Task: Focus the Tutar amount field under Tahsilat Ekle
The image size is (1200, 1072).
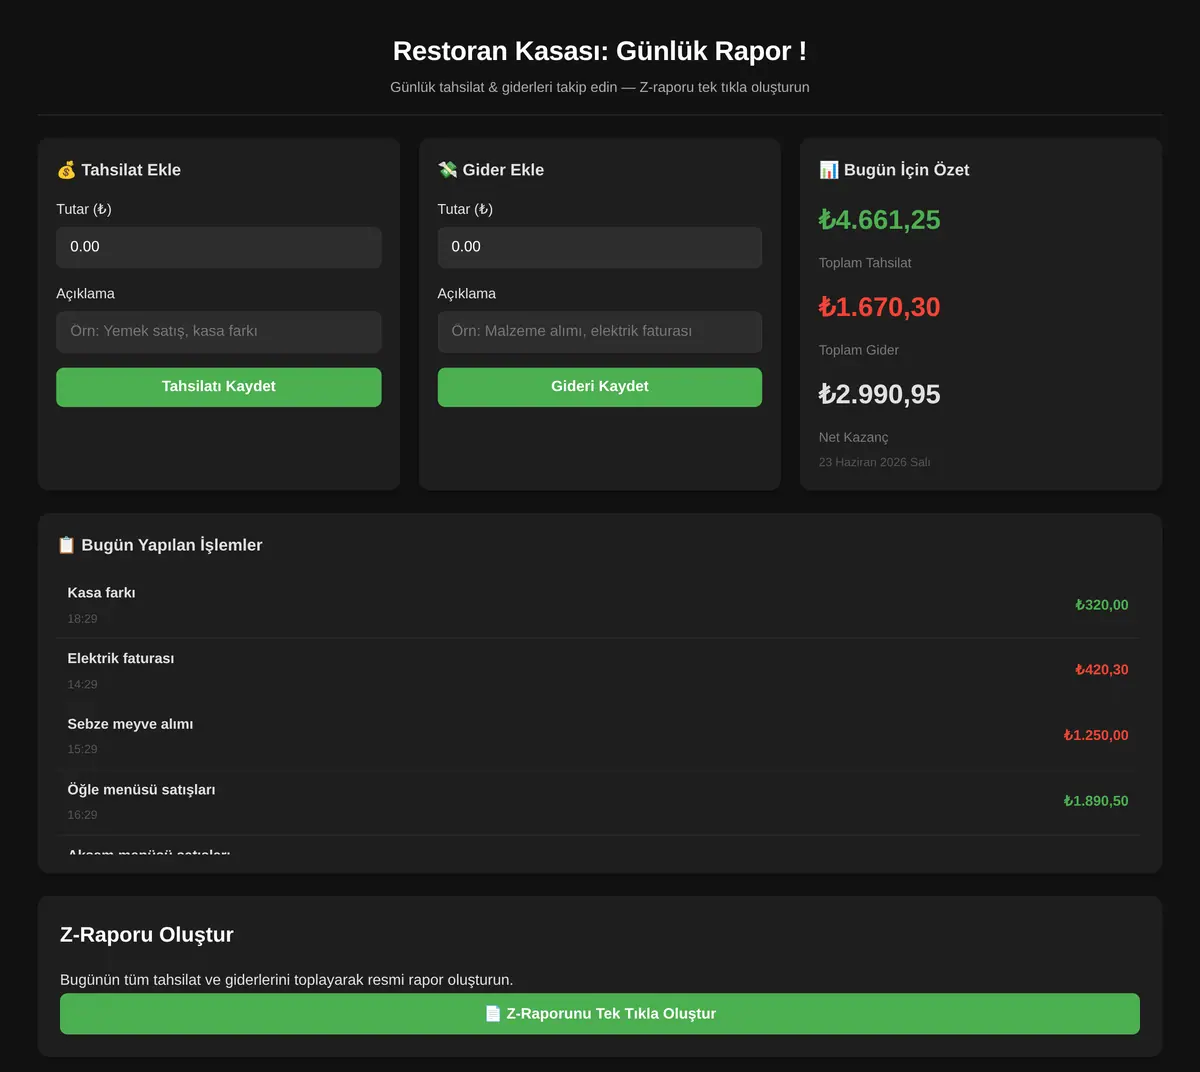Action: click(219, 247)
